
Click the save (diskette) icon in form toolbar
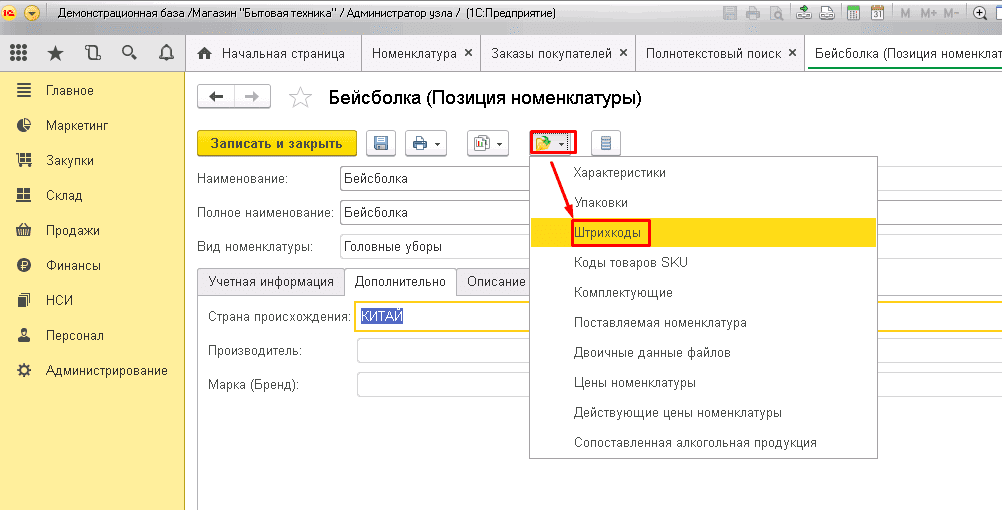click(381, 144)
